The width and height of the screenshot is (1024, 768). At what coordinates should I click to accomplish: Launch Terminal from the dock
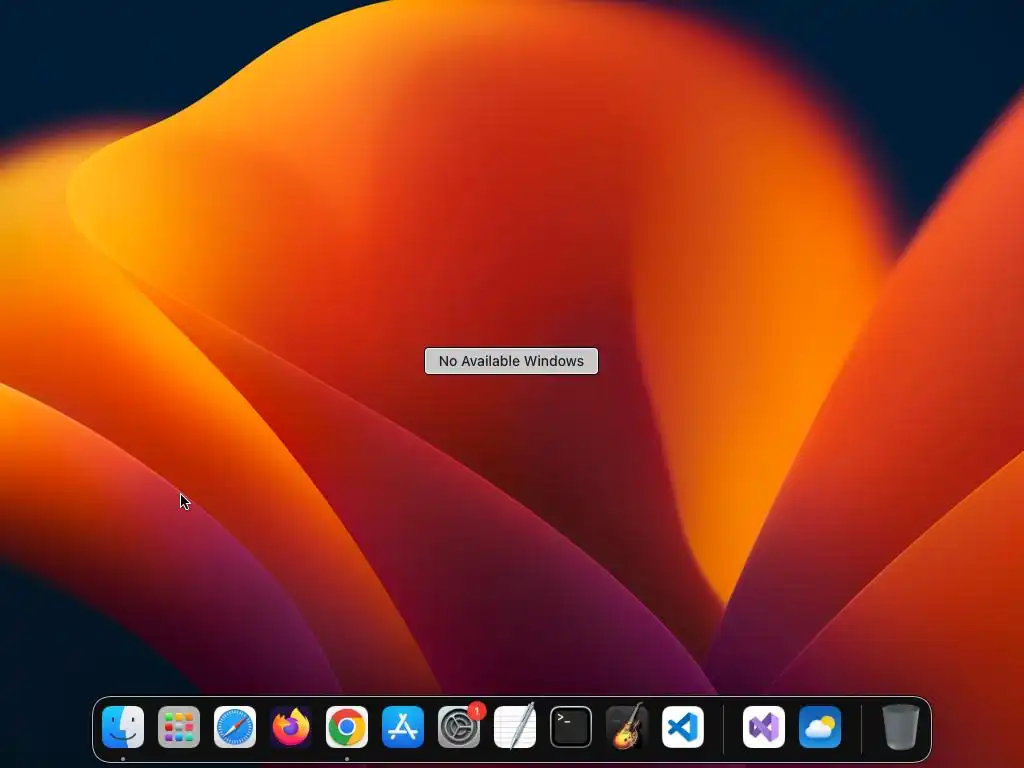571,727
